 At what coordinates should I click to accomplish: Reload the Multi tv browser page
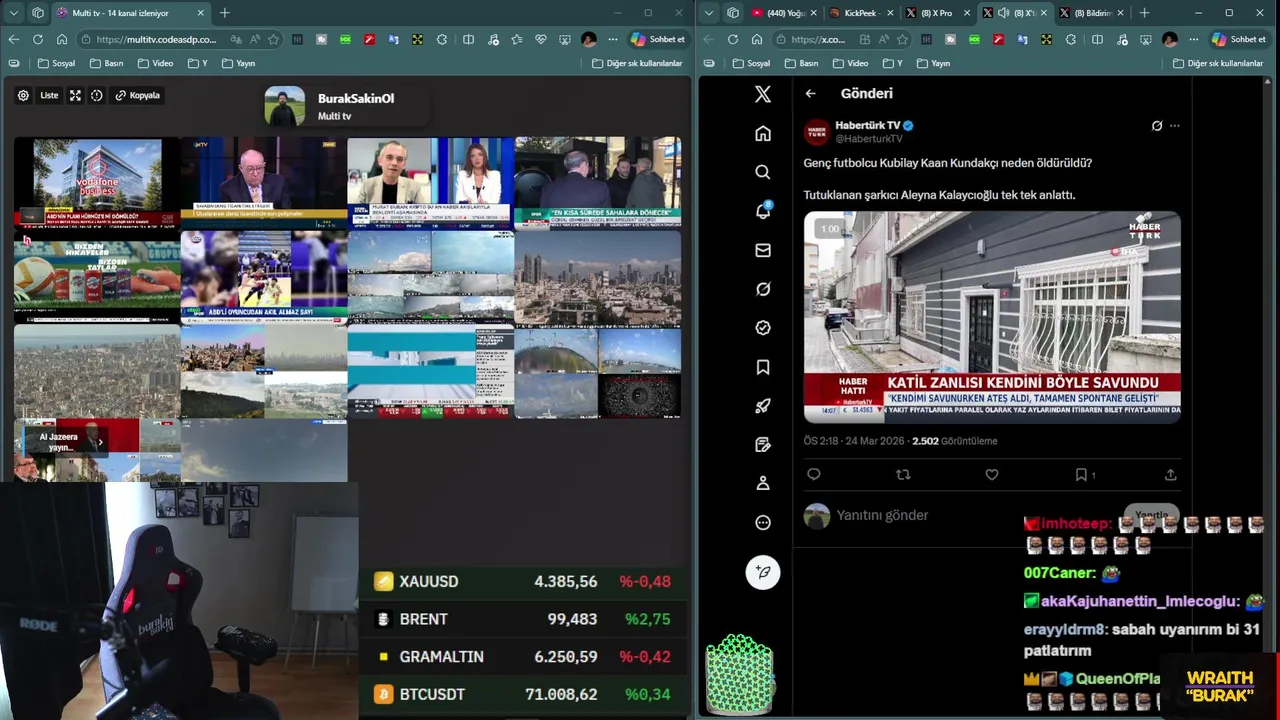(x=38, y=39)
